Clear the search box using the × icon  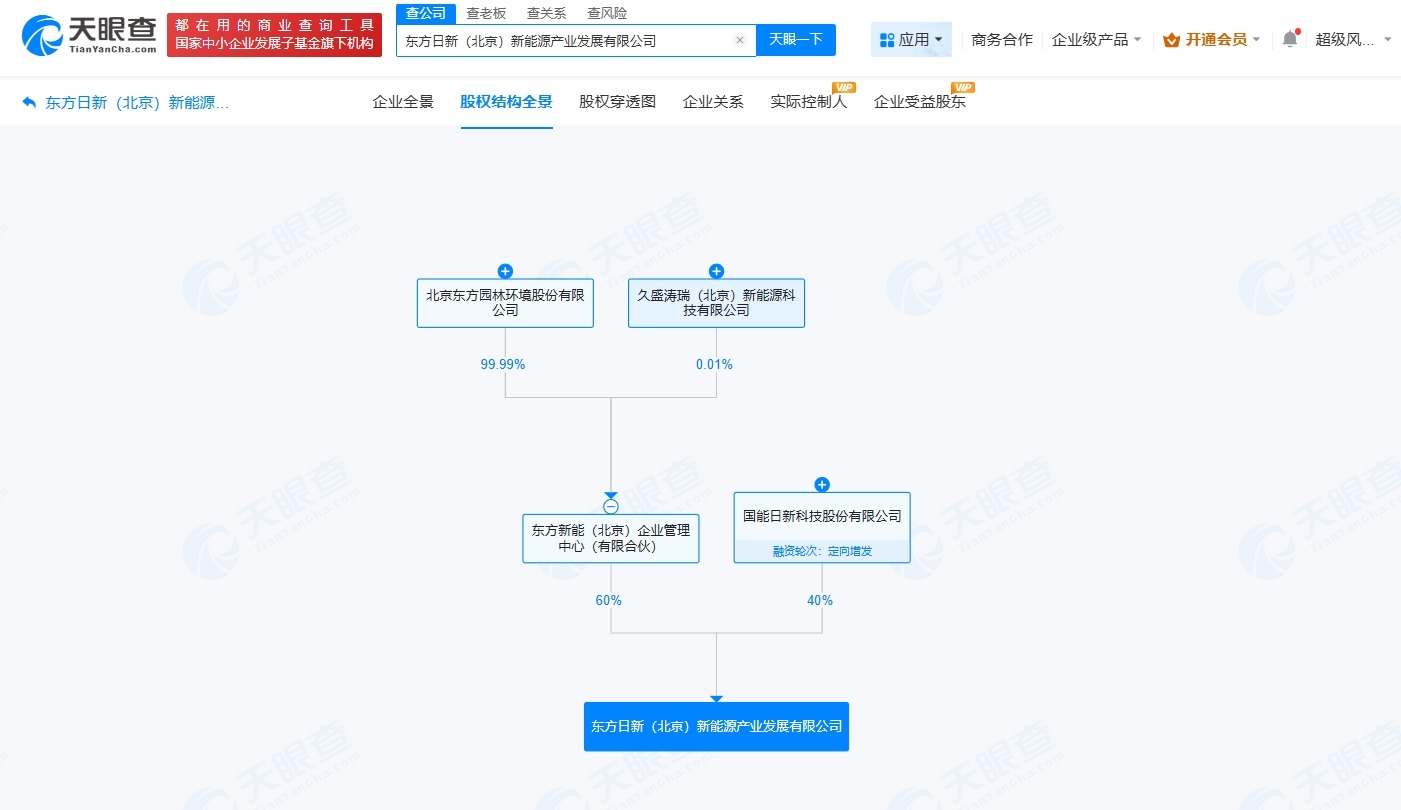pyautogui.click(x=740, y=40)
